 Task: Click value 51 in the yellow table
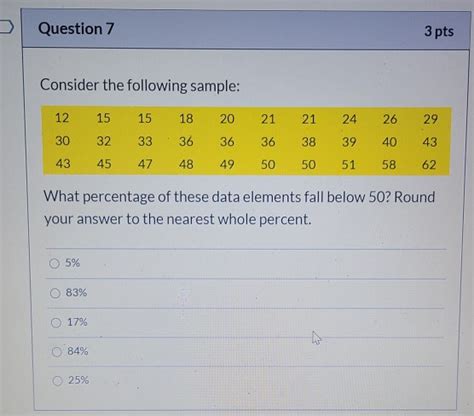[348, 165]
